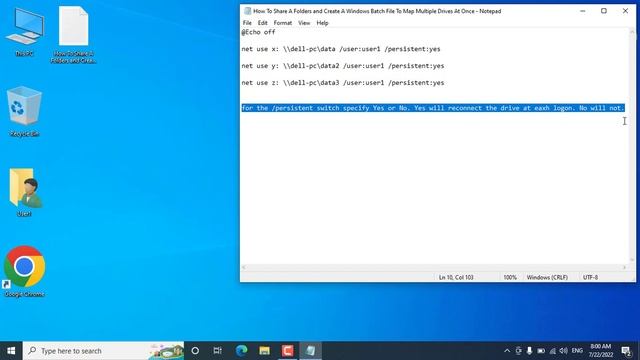Open the Edit menu in Notepad
Viewport: 640px width, 360px height.
(262, 23)
